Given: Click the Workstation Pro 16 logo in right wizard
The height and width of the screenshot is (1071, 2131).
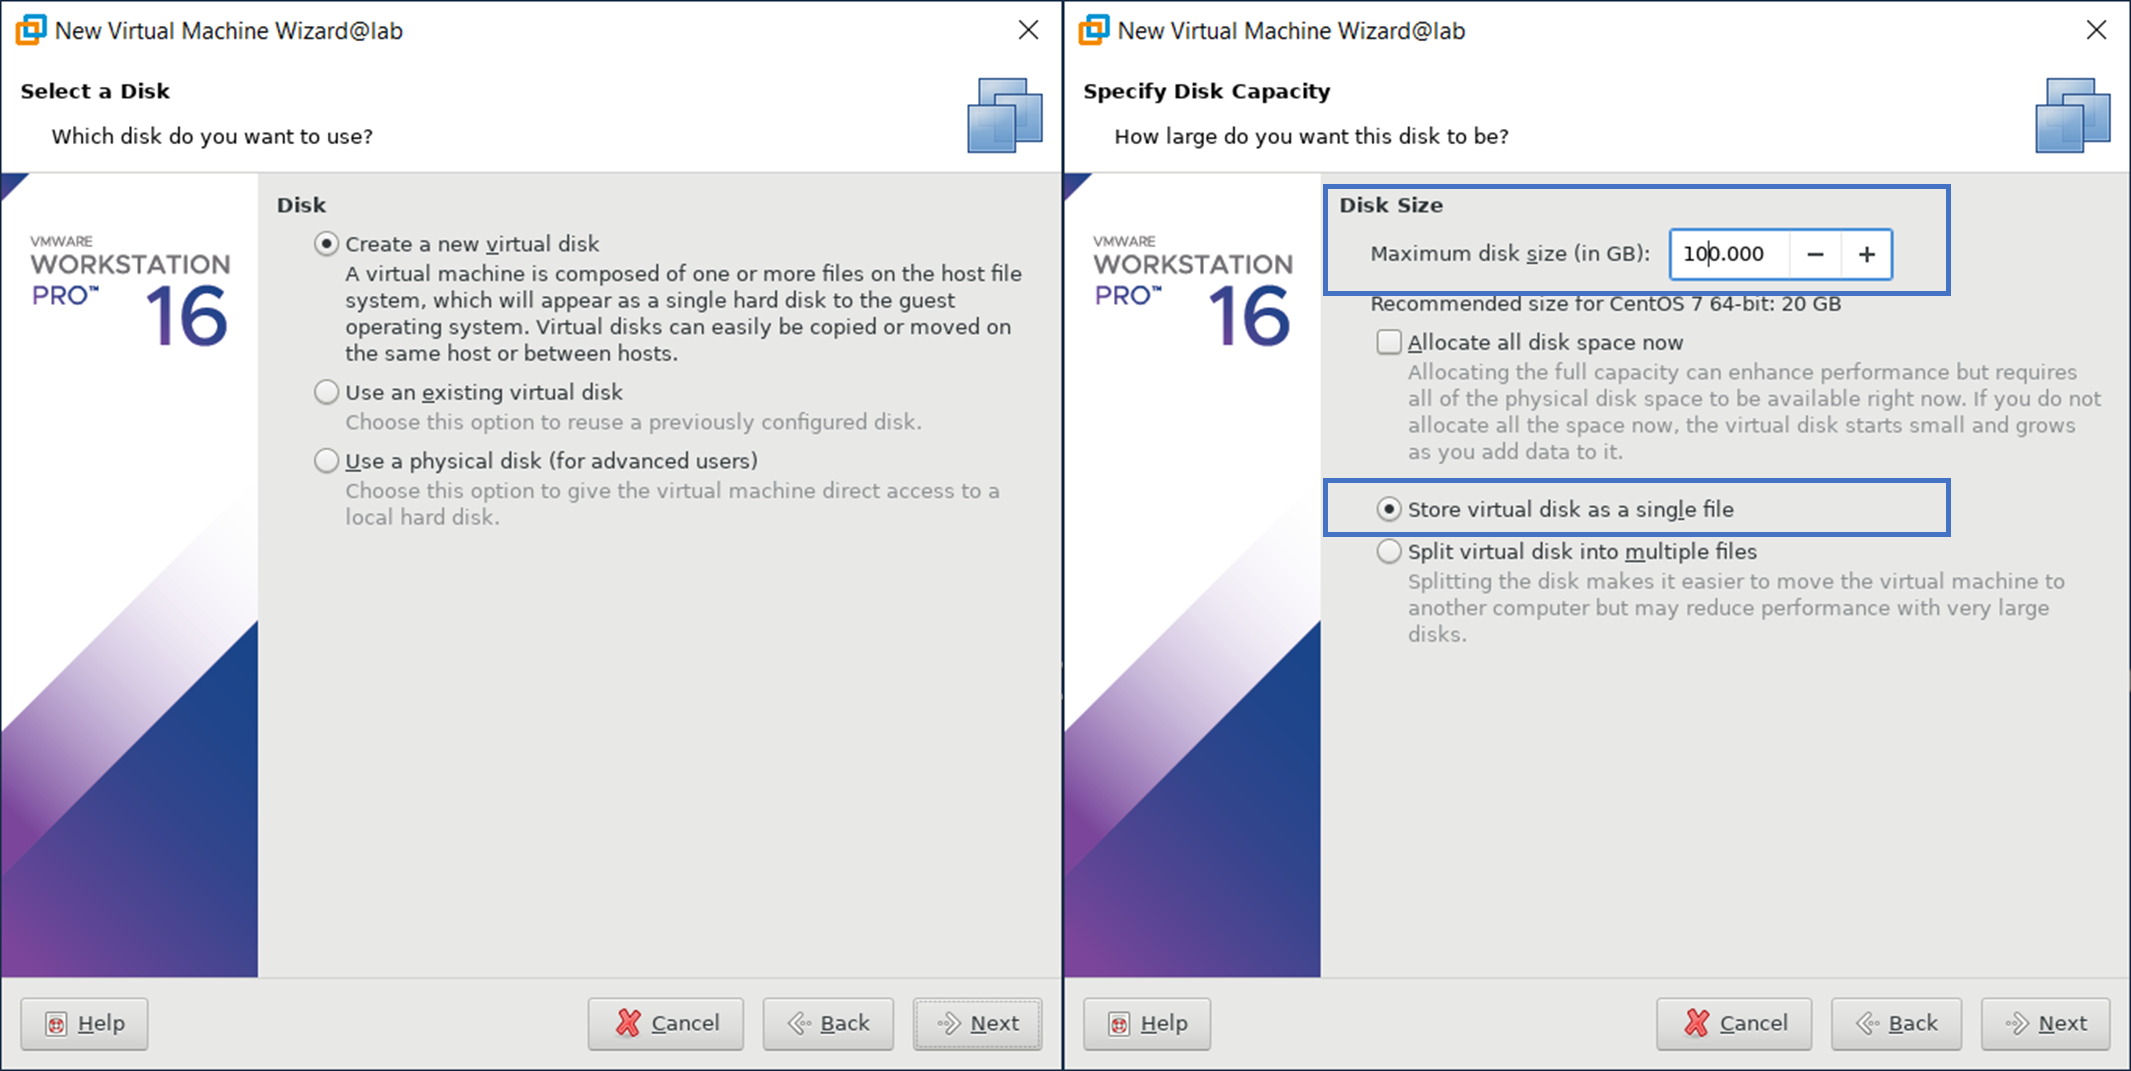Looking at the screenshot, I should click(x=1193, y=292).
